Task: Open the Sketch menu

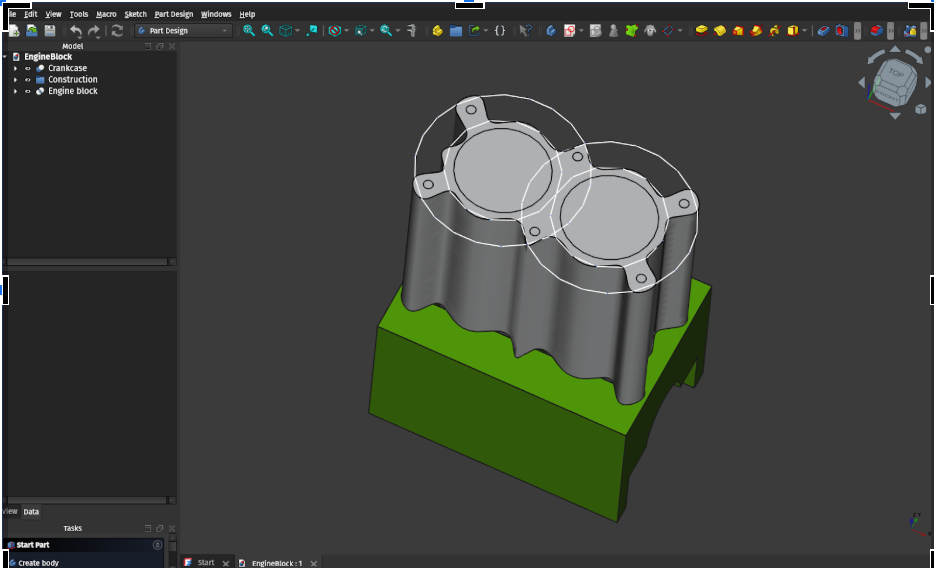Action: pyautogui.click(x=135, y=15)
